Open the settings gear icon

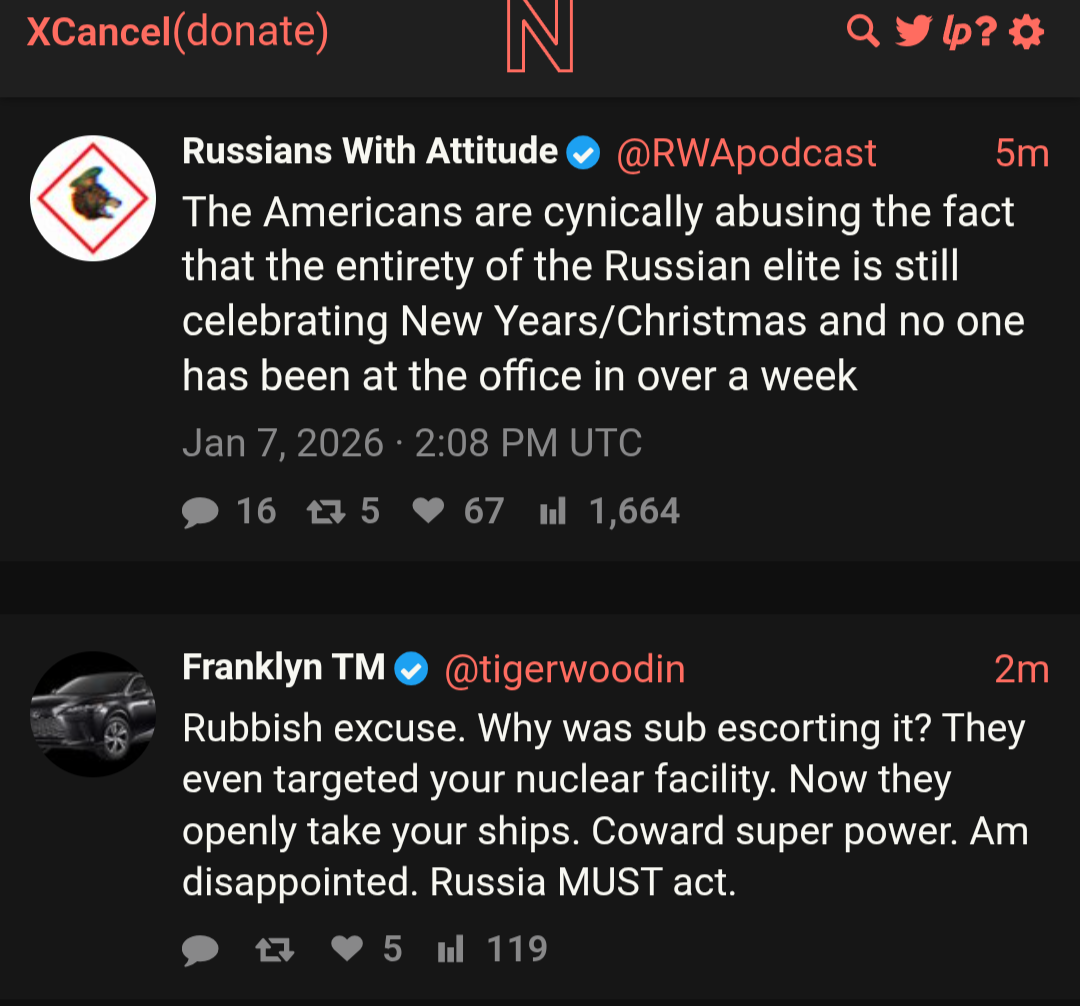click(1027, 33)
